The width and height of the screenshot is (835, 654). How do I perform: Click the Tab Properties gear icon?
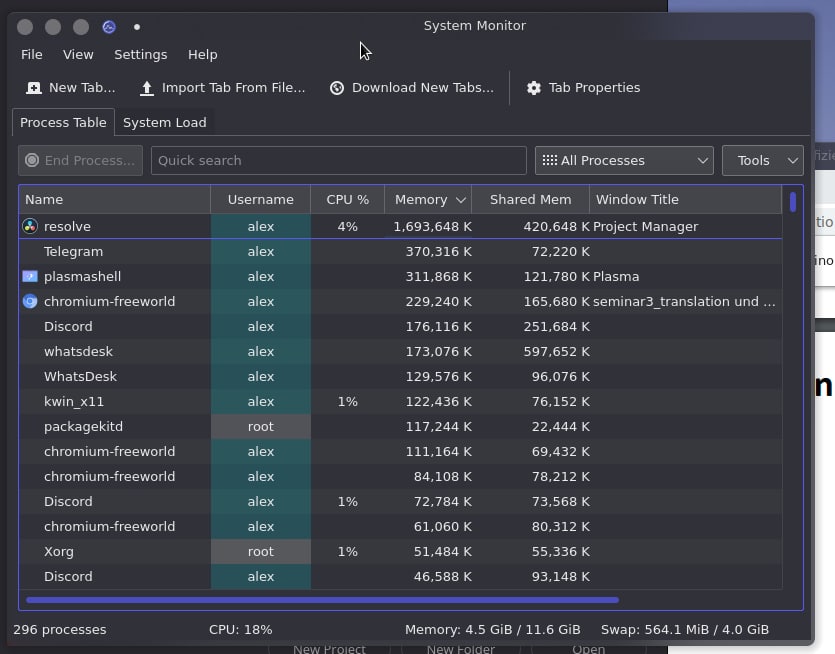[534, 88]
